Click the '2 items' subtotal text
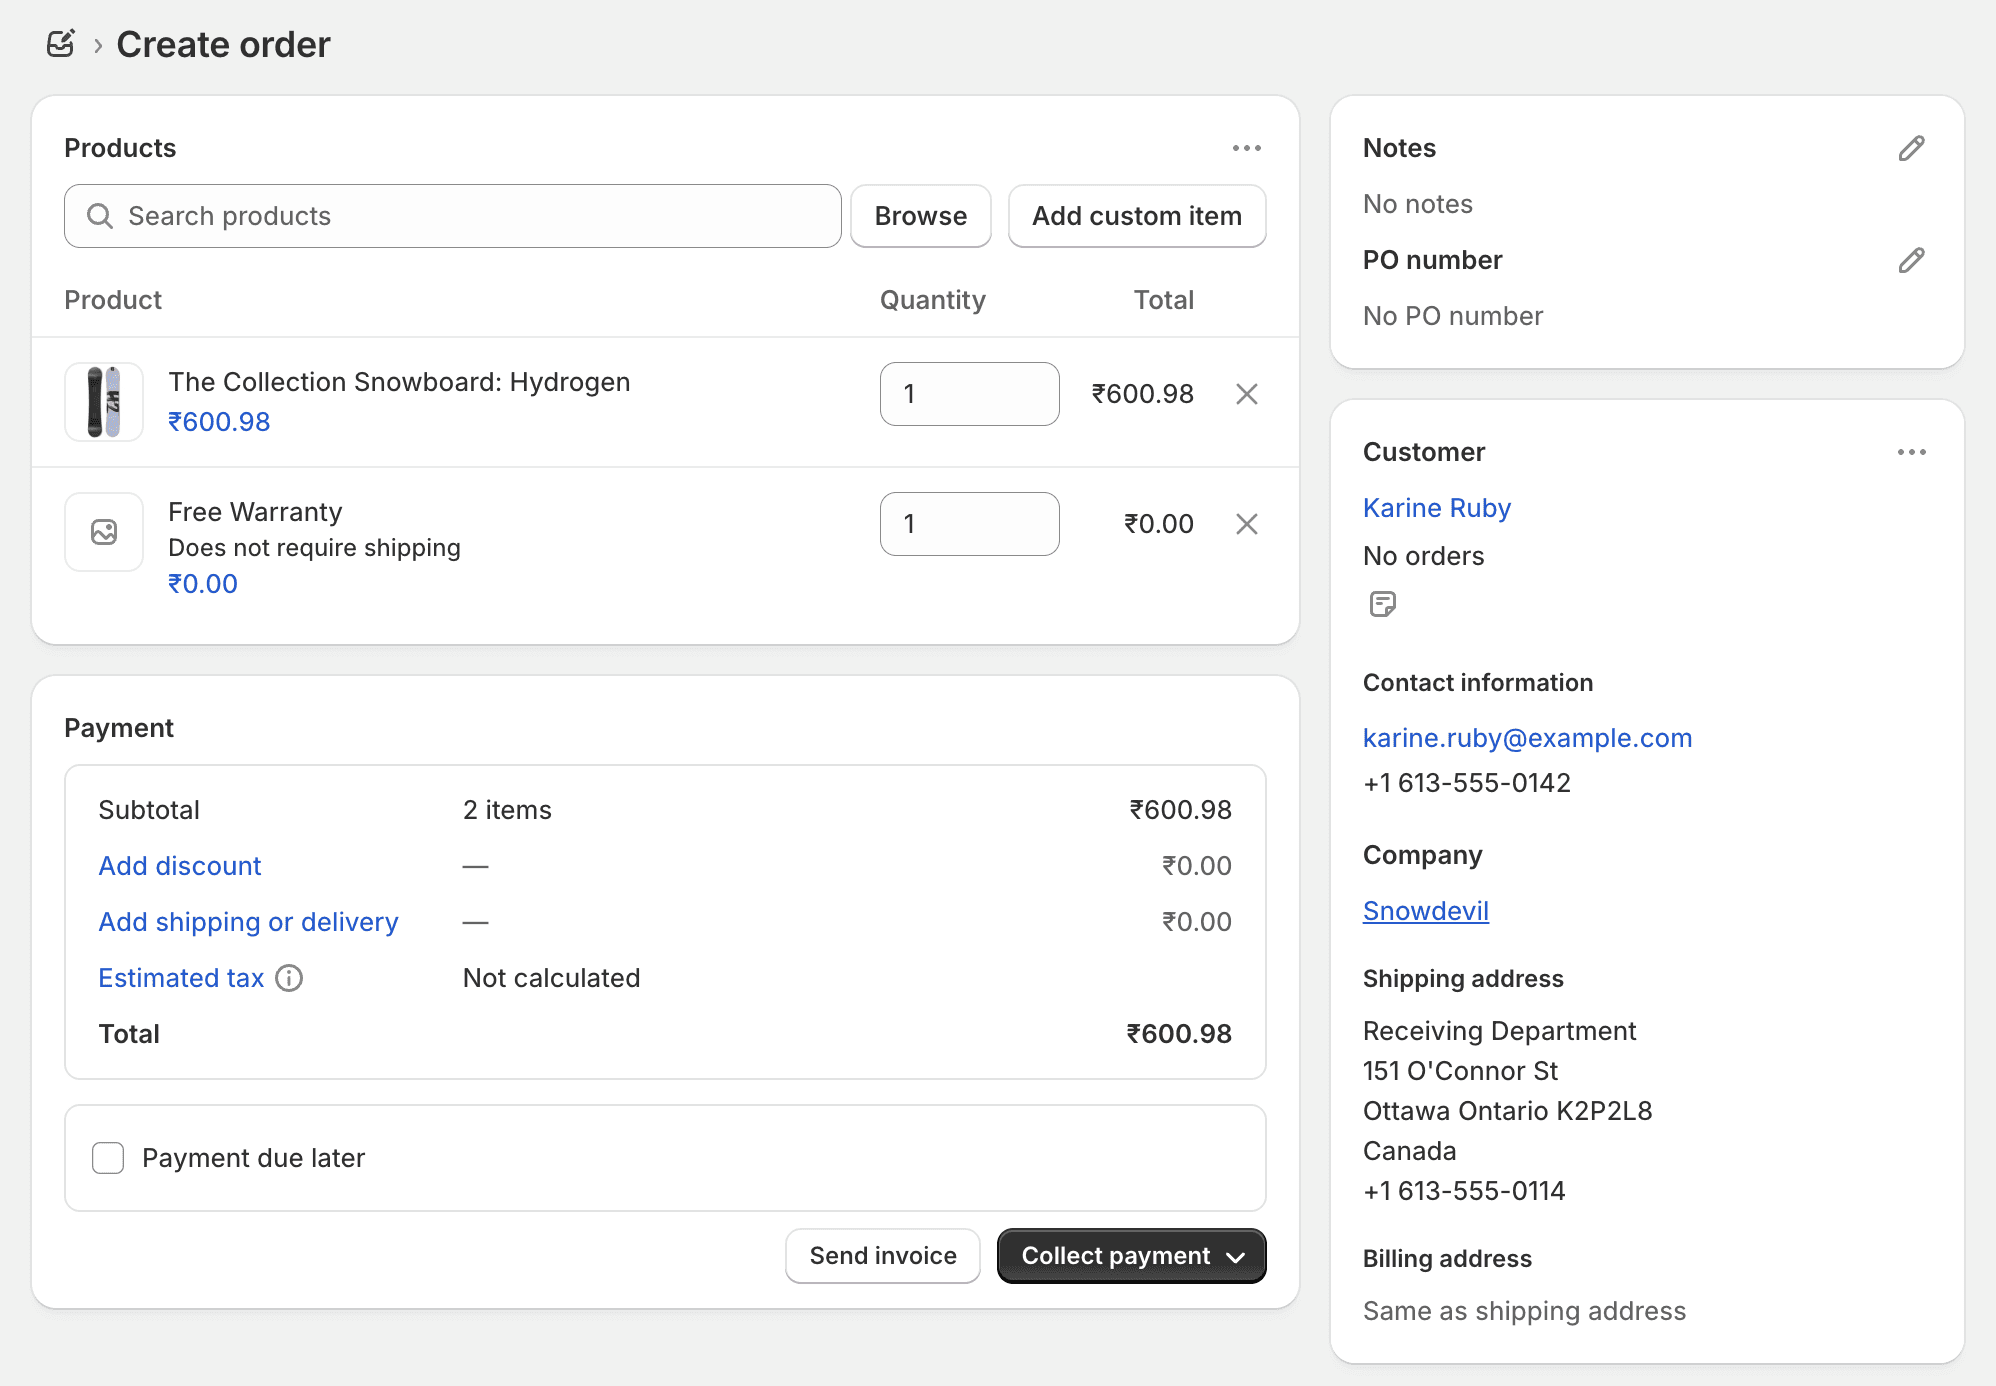Viewport: 1996px width, 1386px height. point(507,810)
